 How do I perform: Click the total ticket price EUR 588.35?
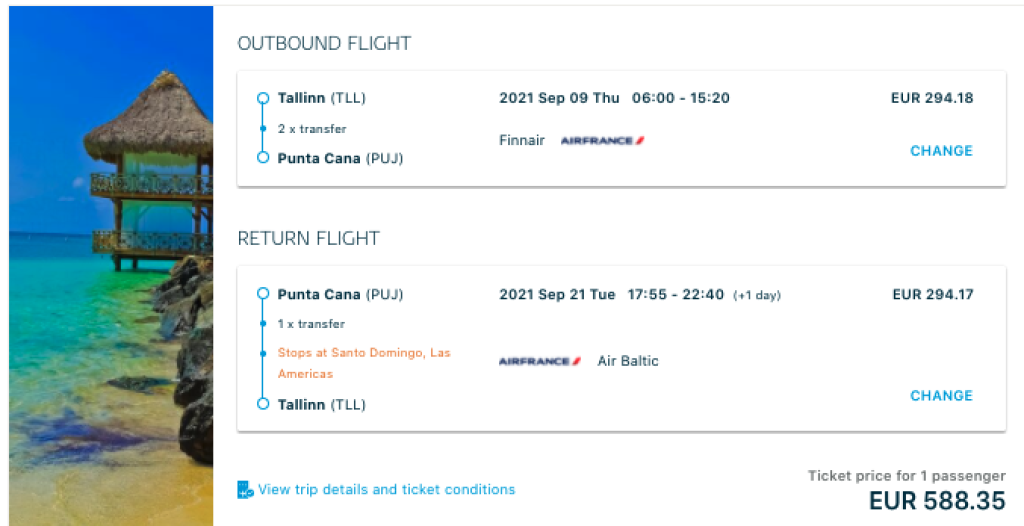937,500
